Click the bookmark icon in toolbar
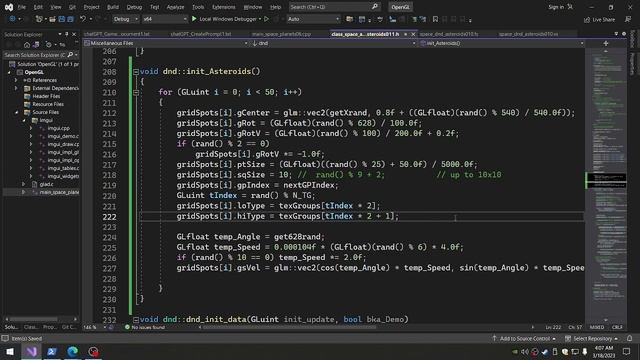 coord(435,19)
